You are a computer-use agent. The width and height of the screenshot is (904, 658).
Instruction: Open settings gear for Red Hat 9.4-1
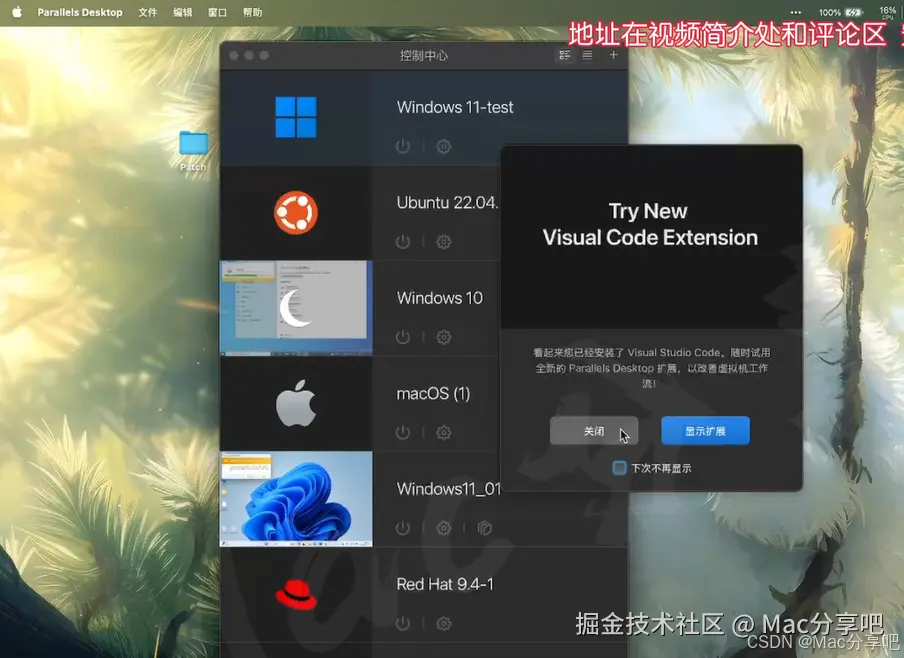[443, 623]
